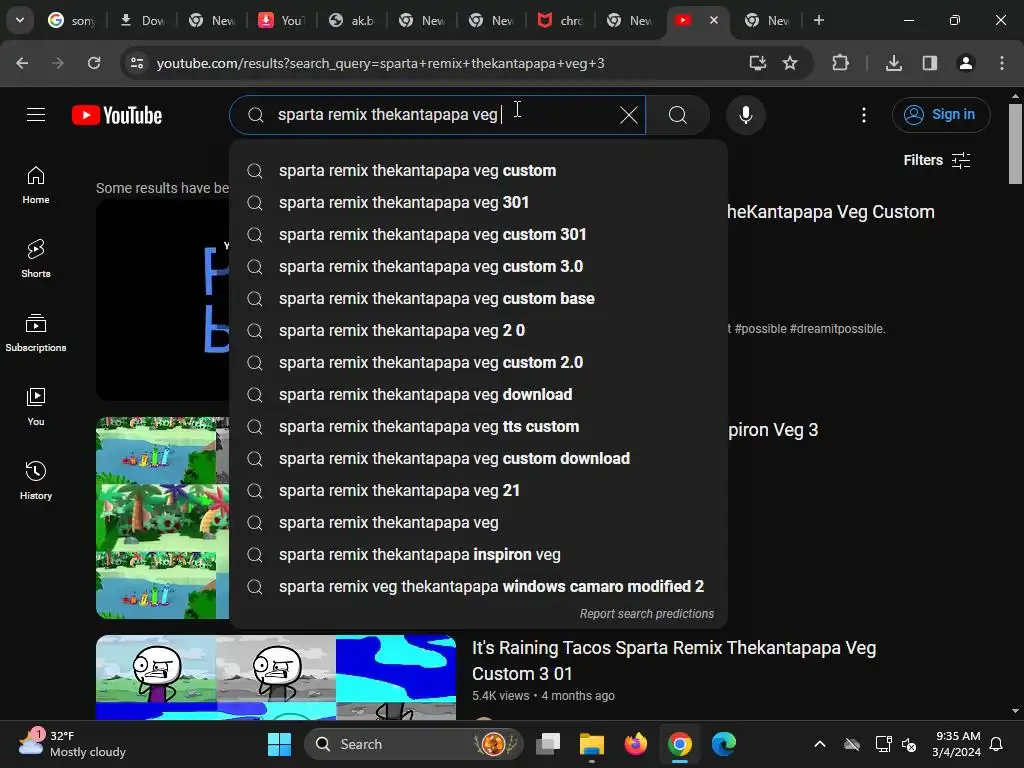This screenshot has width=1024, height=768.
Task: Open History in the sidebar
Action: coord(36,481)
